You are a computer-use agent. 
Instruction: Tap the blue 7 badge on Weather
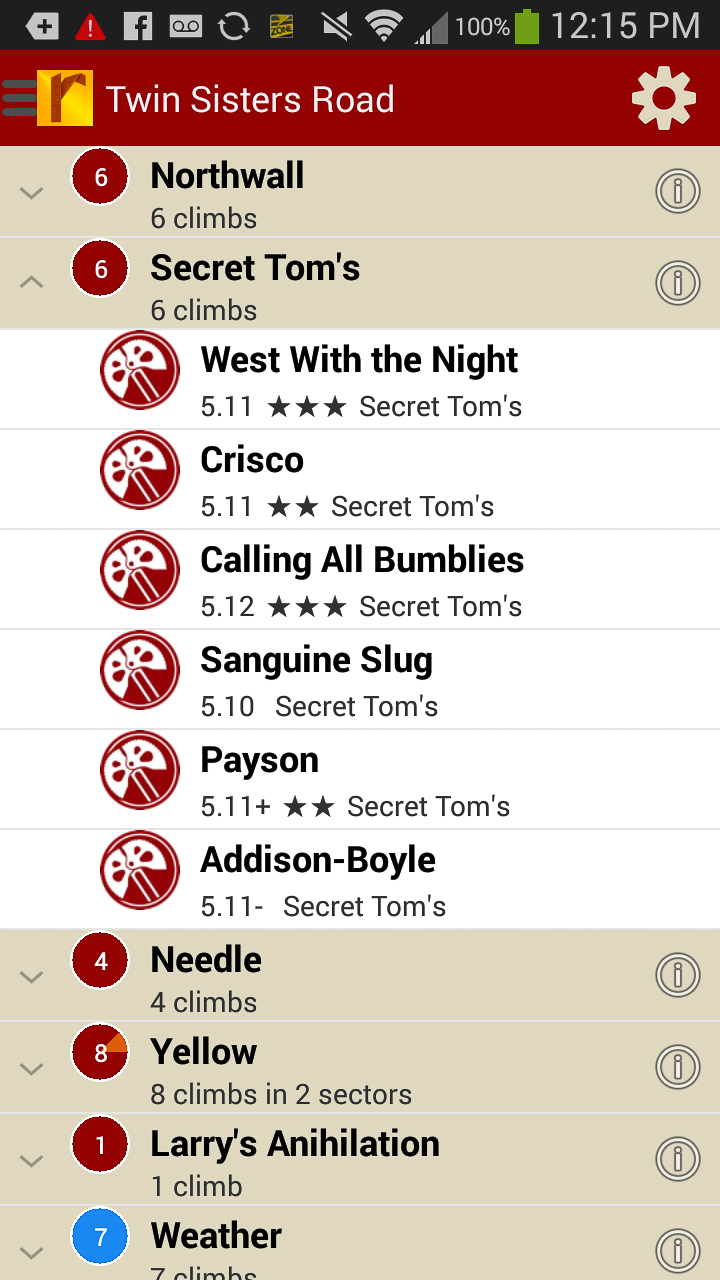(100, 1238)
